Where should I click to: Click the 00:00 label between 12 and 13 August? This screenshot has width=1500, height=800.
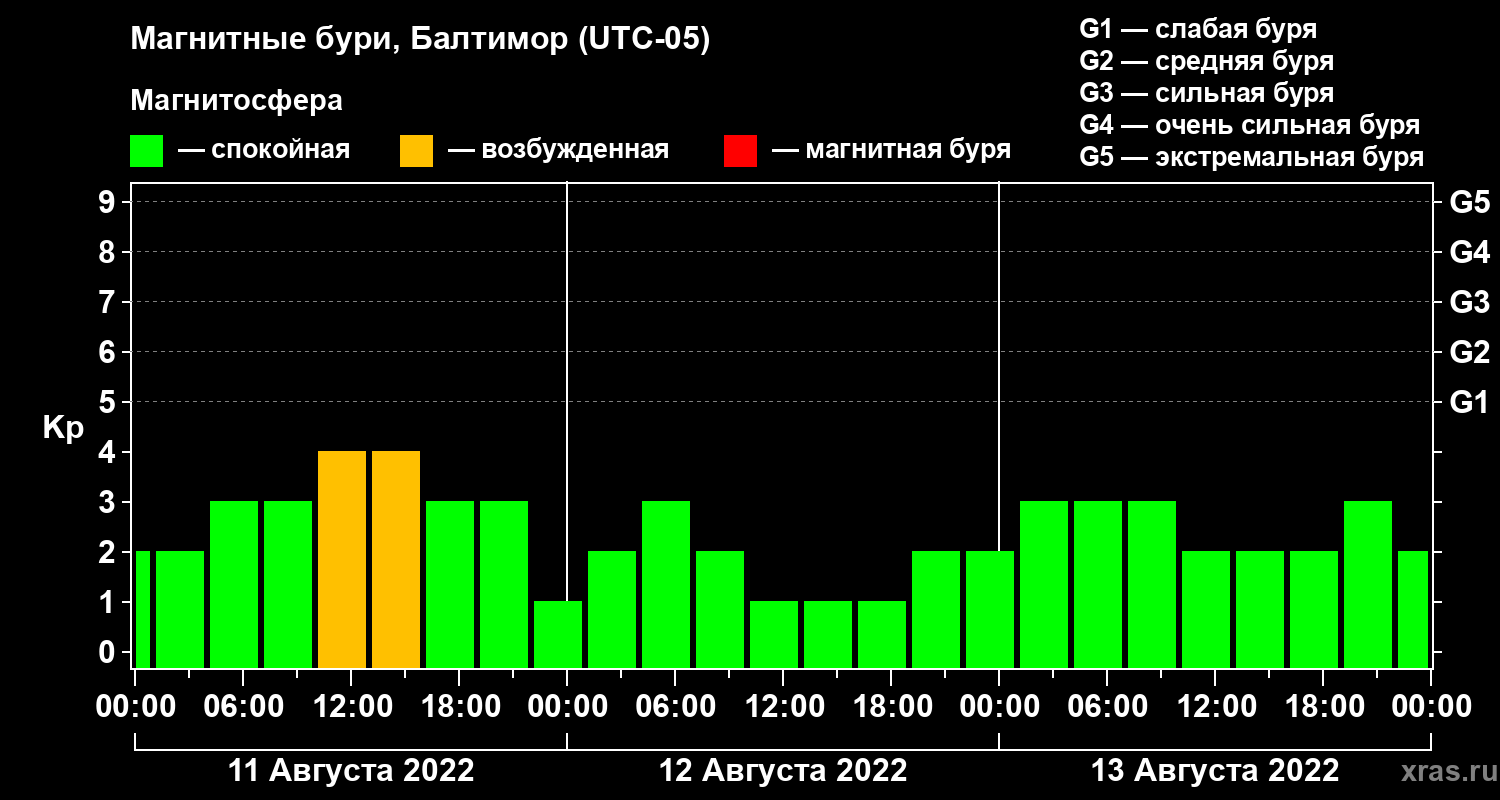tap(999, 706)
